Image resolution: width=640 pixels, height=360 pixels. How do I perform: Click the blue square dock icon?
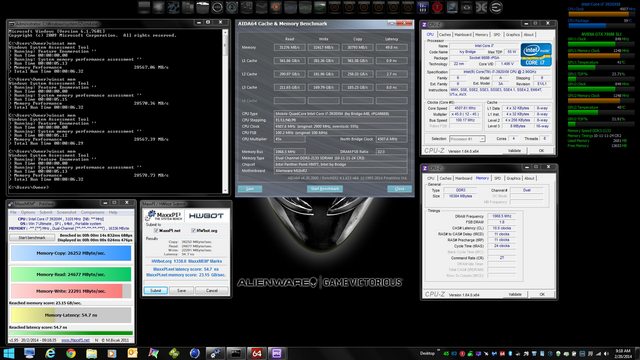[x=422, y=7]
